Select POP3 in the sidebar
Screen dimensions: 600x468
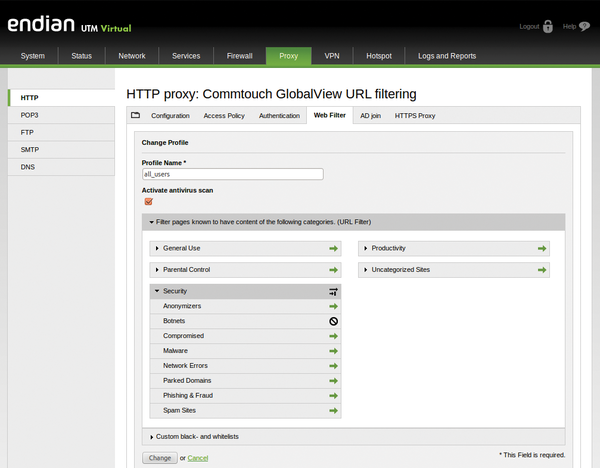(x=61, y=115)
